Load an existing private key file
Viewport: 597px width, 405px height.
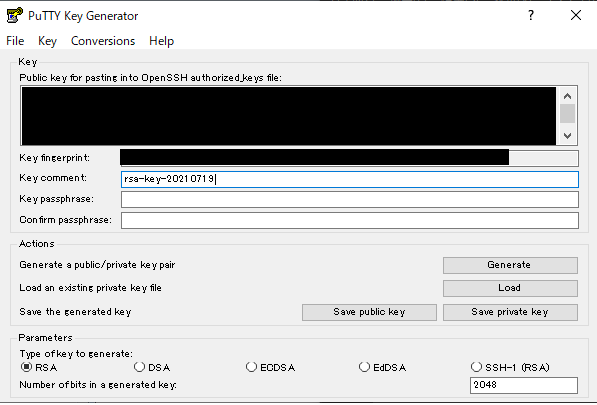click(x=510, y=288)
